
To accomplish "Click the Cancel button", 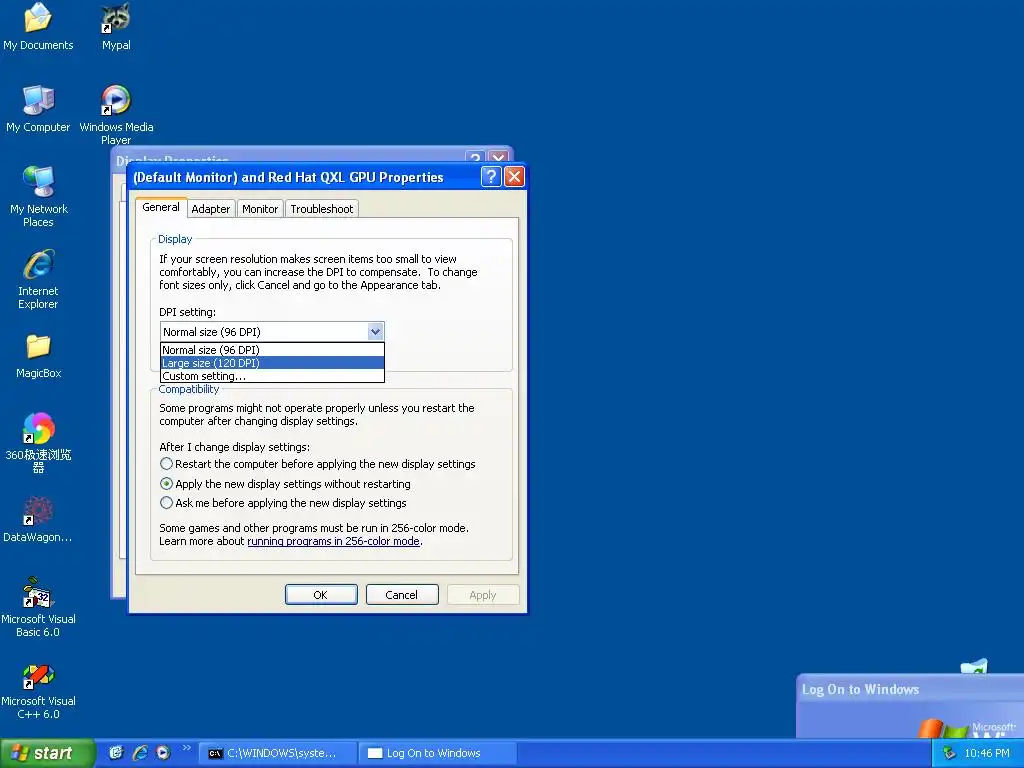I will [x=402, y=595].
